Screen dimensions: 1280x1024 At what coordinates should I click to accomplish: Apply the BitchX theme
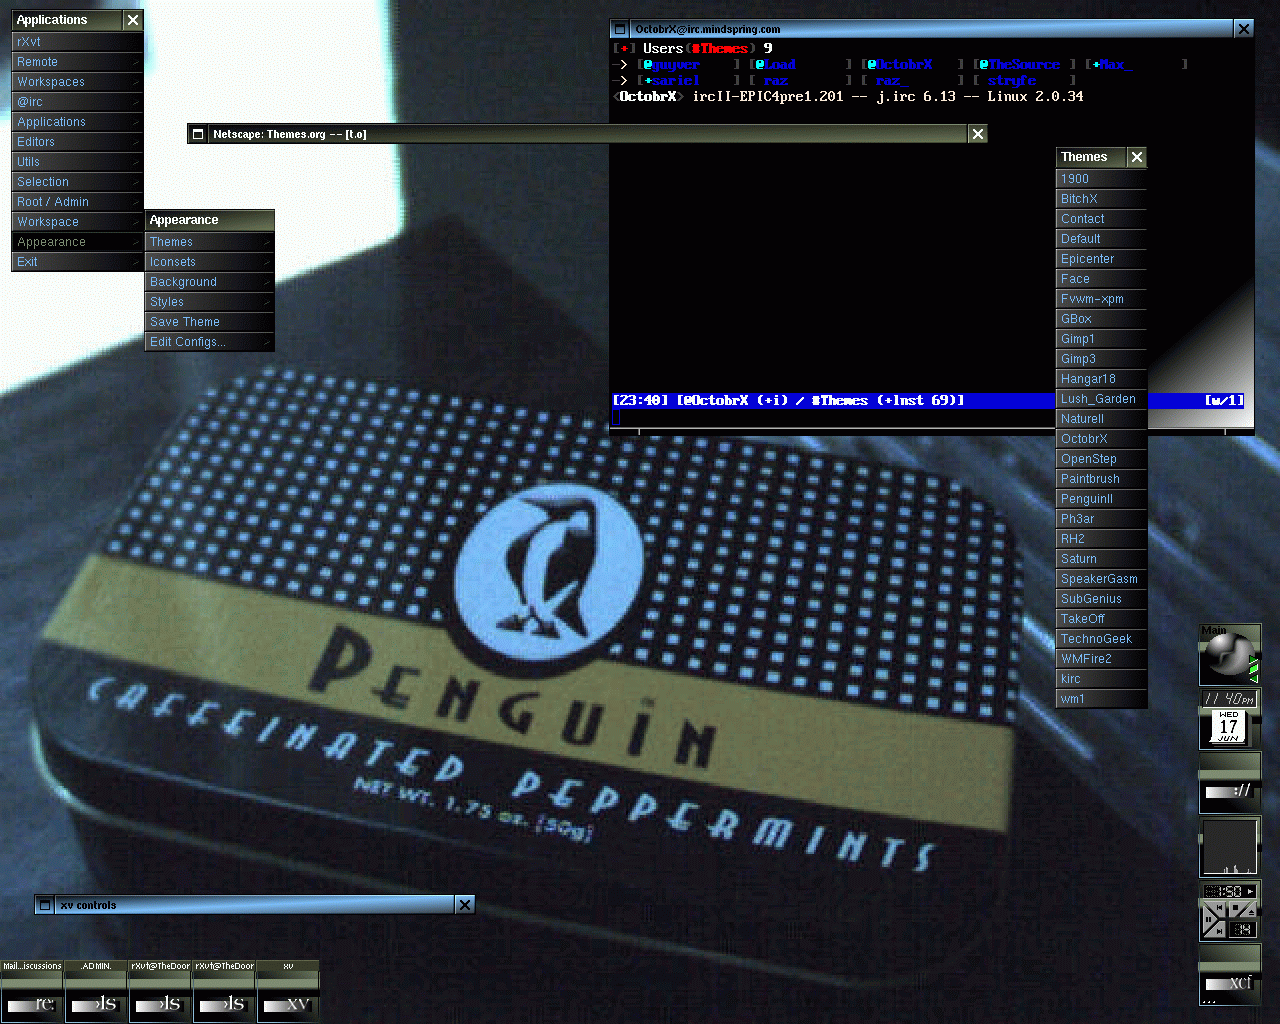[x=1101, y=199]
